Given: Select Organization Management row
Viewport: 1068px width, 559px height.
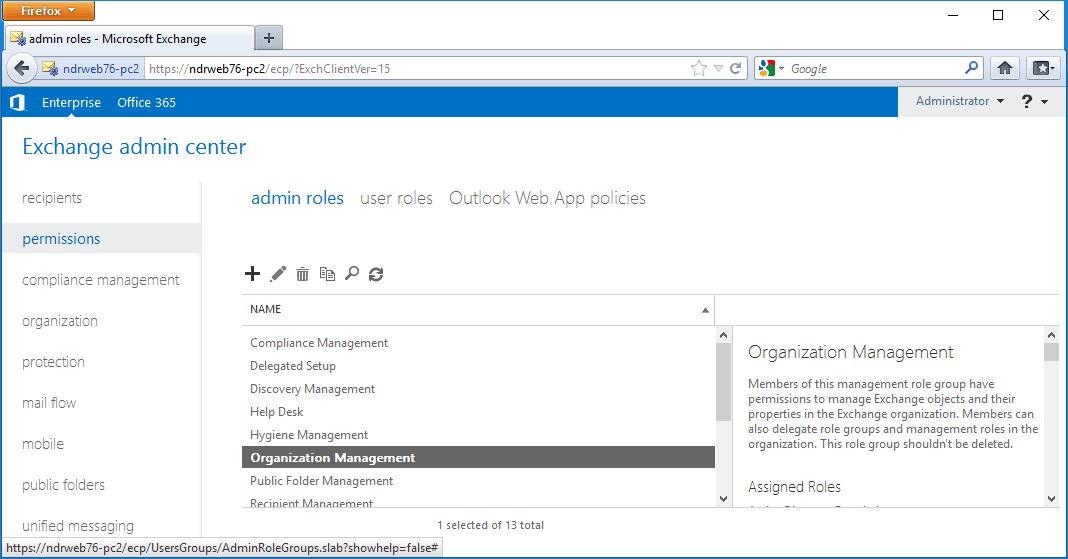Looking at the screenshot, I should click(x=478, y=458).
